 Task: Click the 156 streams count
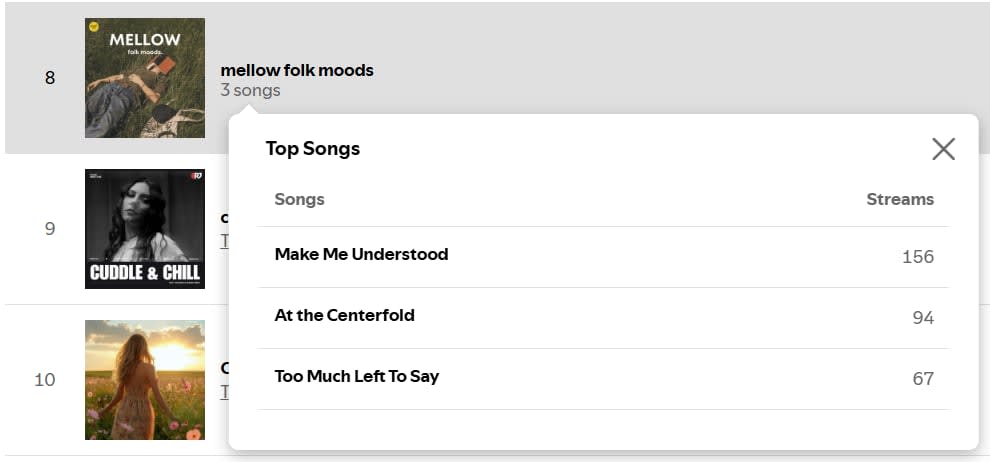[x=917, y=257]
